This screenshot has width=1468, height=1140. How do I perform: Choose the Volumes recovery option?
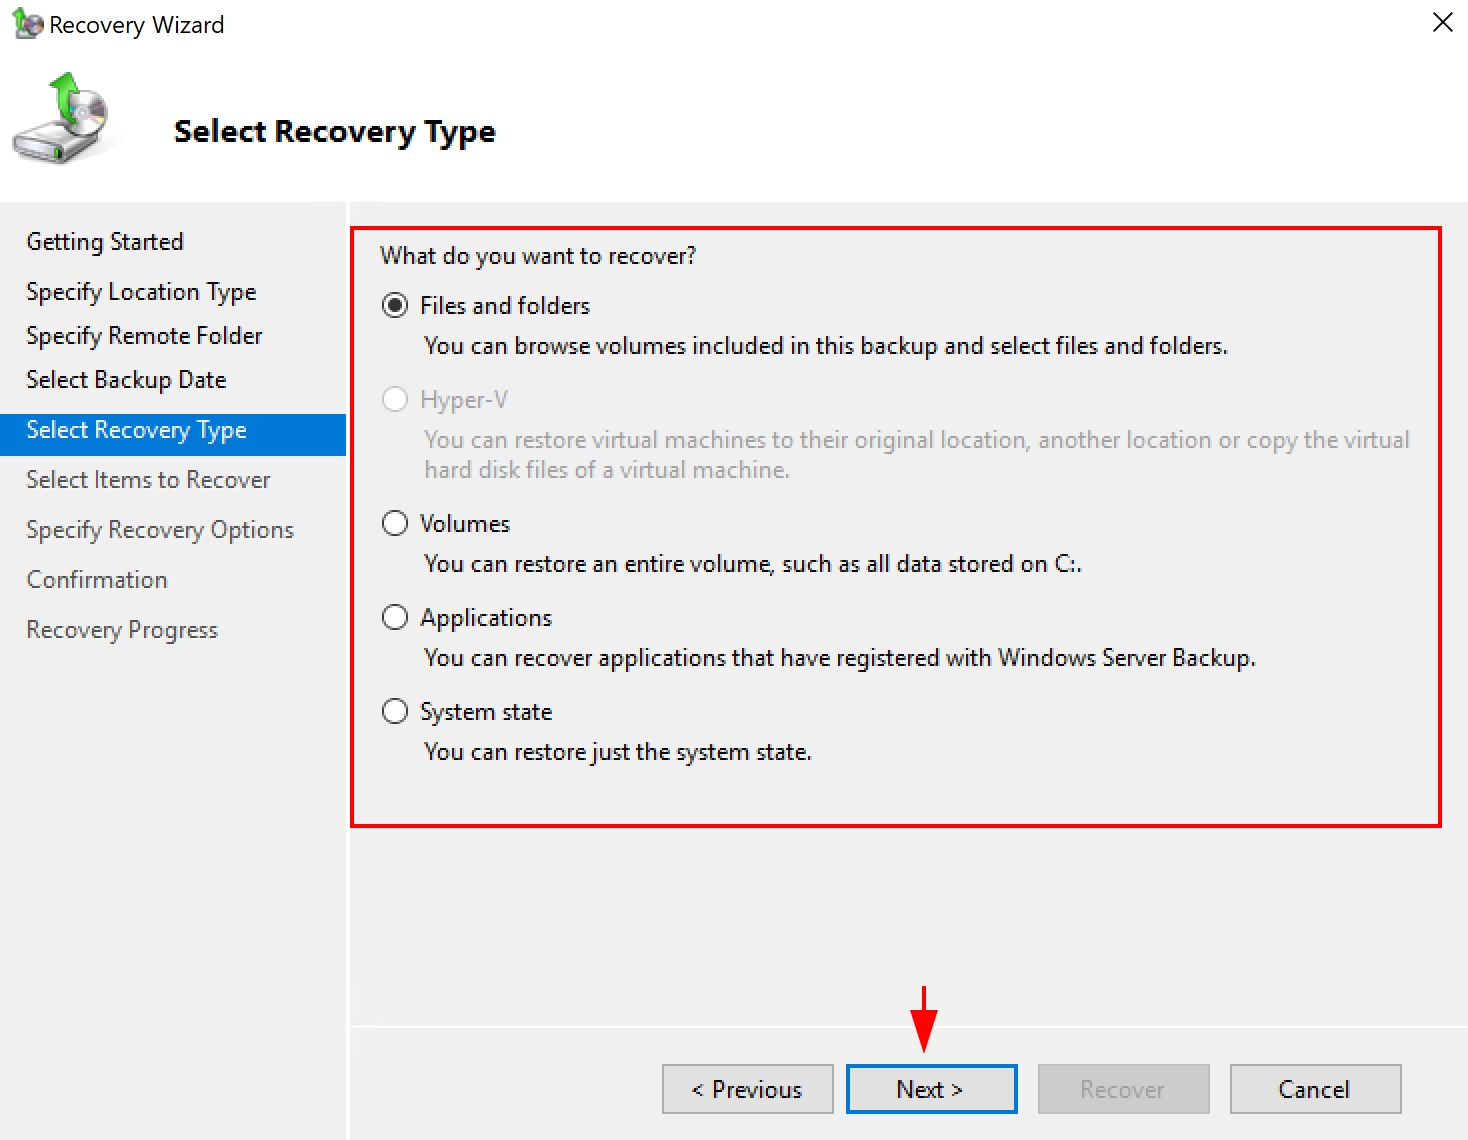pyautogui.click(x=396, y=524)
